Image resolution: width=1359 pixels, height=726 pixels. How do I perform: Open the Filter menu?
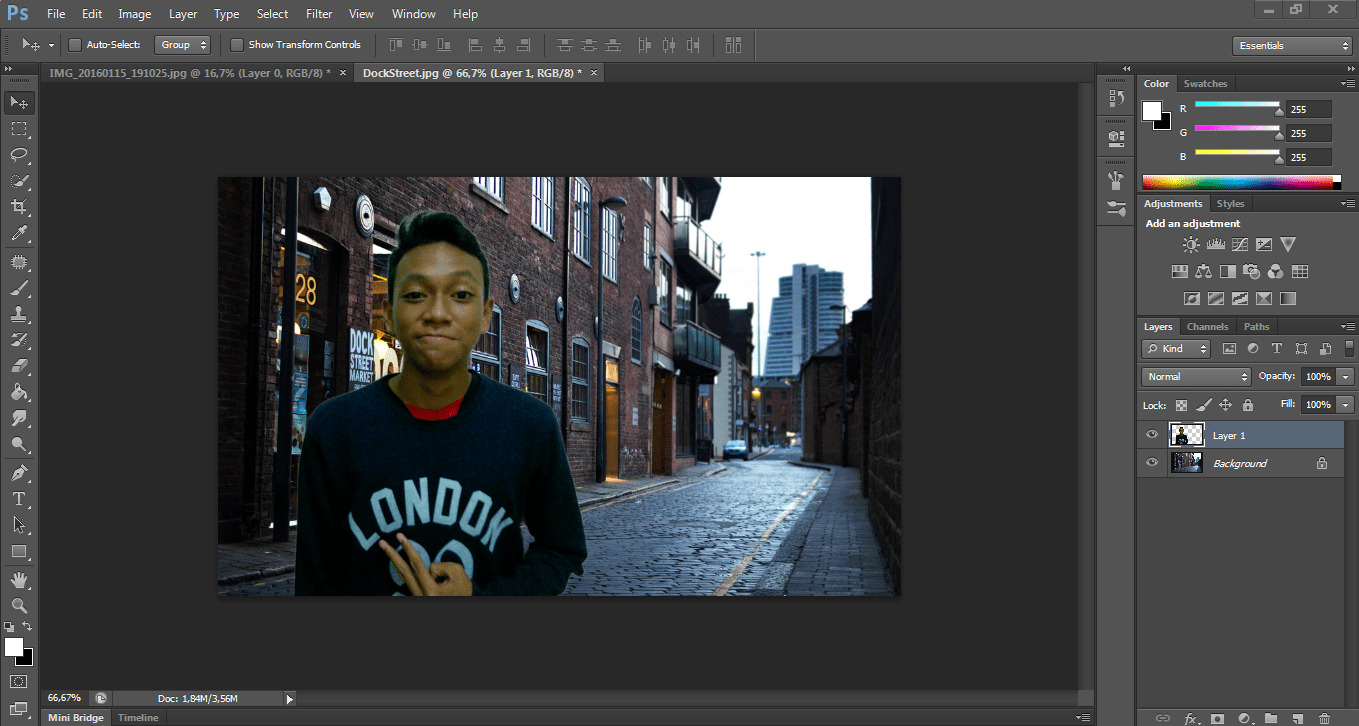coord(319,14)
